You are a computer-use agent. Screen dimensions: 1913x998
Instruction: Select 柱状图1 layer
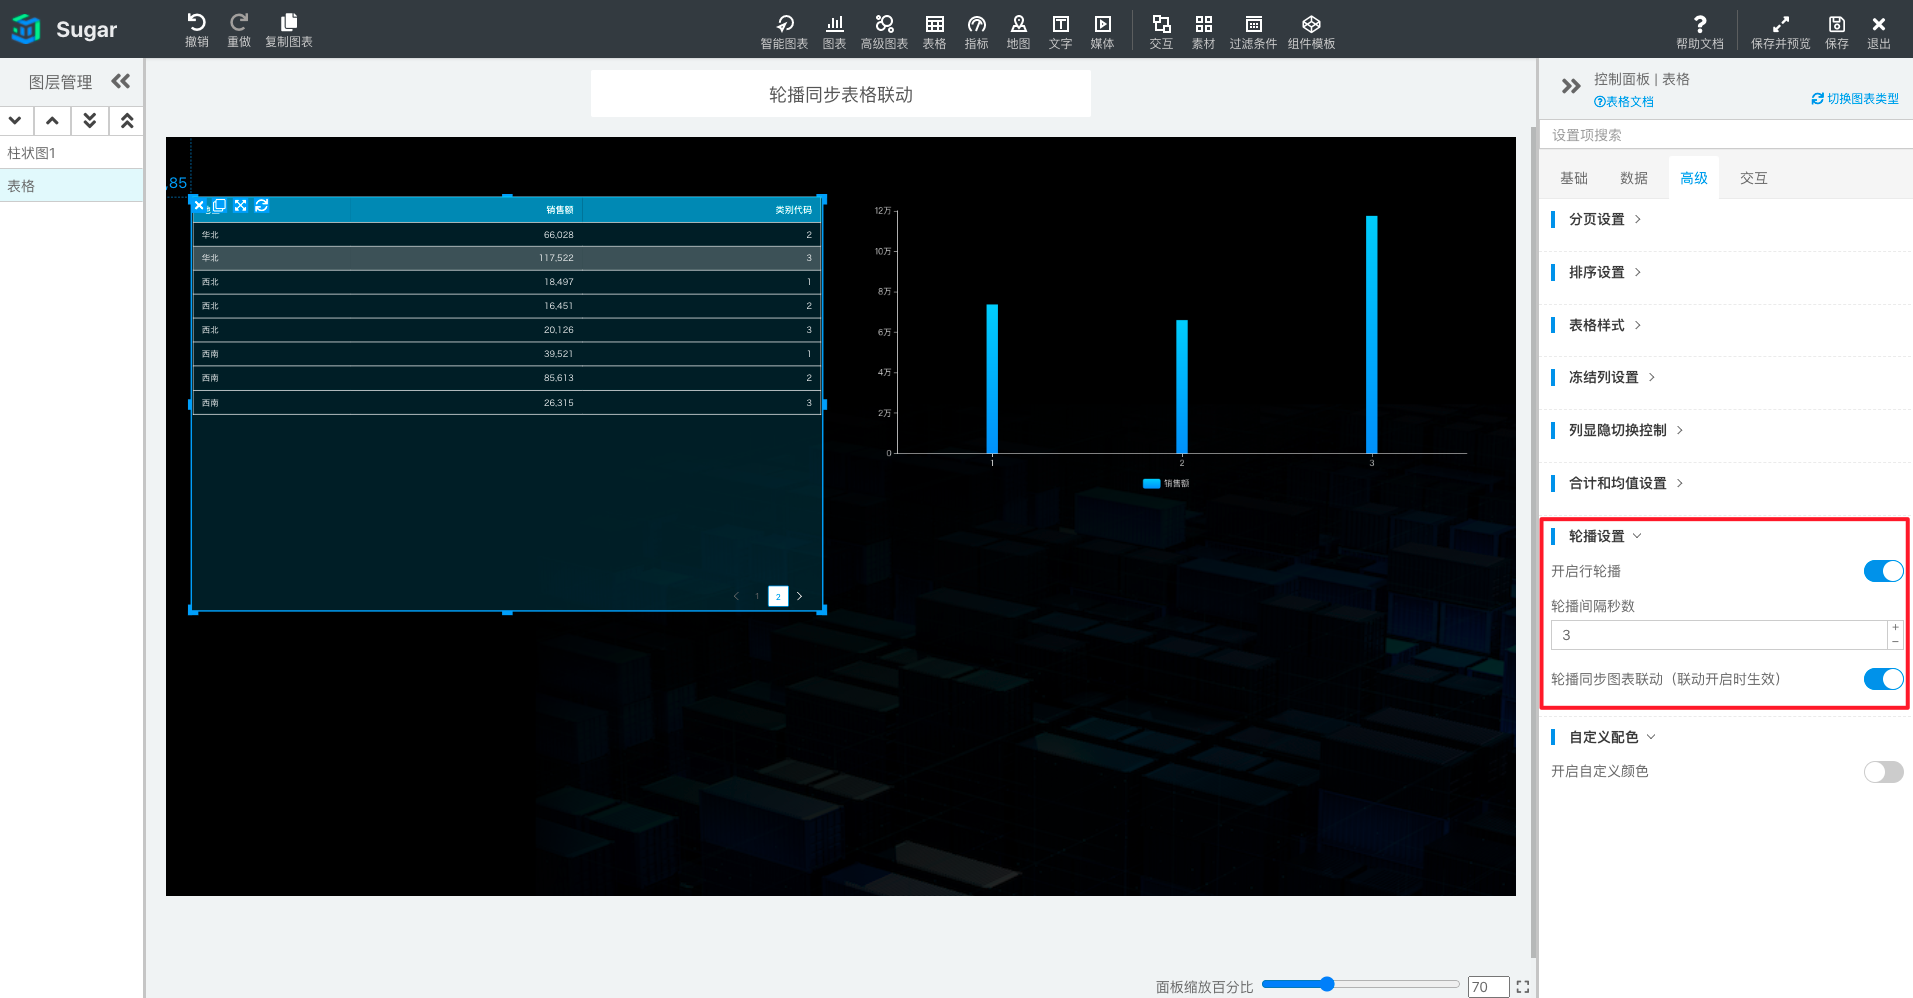71,153
